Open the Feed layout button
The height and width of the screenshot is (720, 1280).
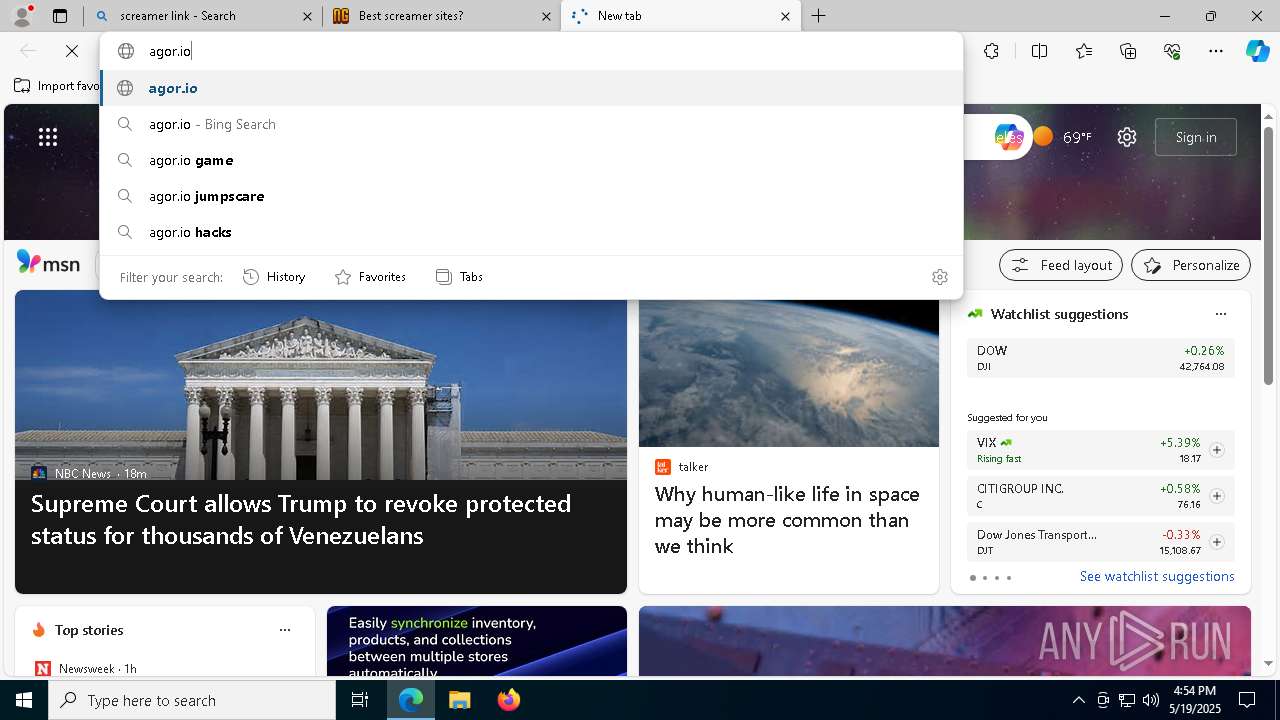point(1061,265)
